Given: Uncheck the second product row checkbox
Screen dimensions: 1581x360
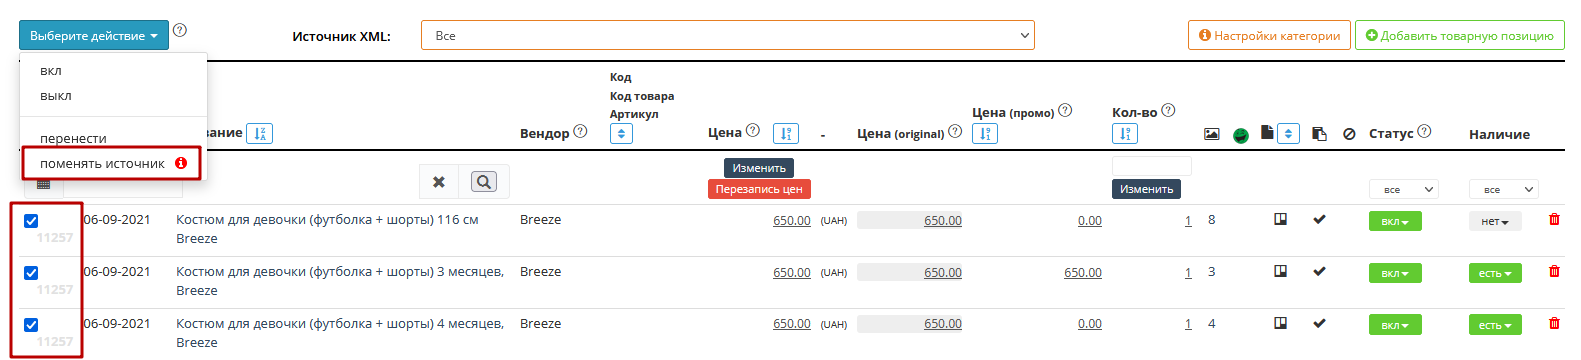Looking at the screenshot, I should (x=31, y=273).
